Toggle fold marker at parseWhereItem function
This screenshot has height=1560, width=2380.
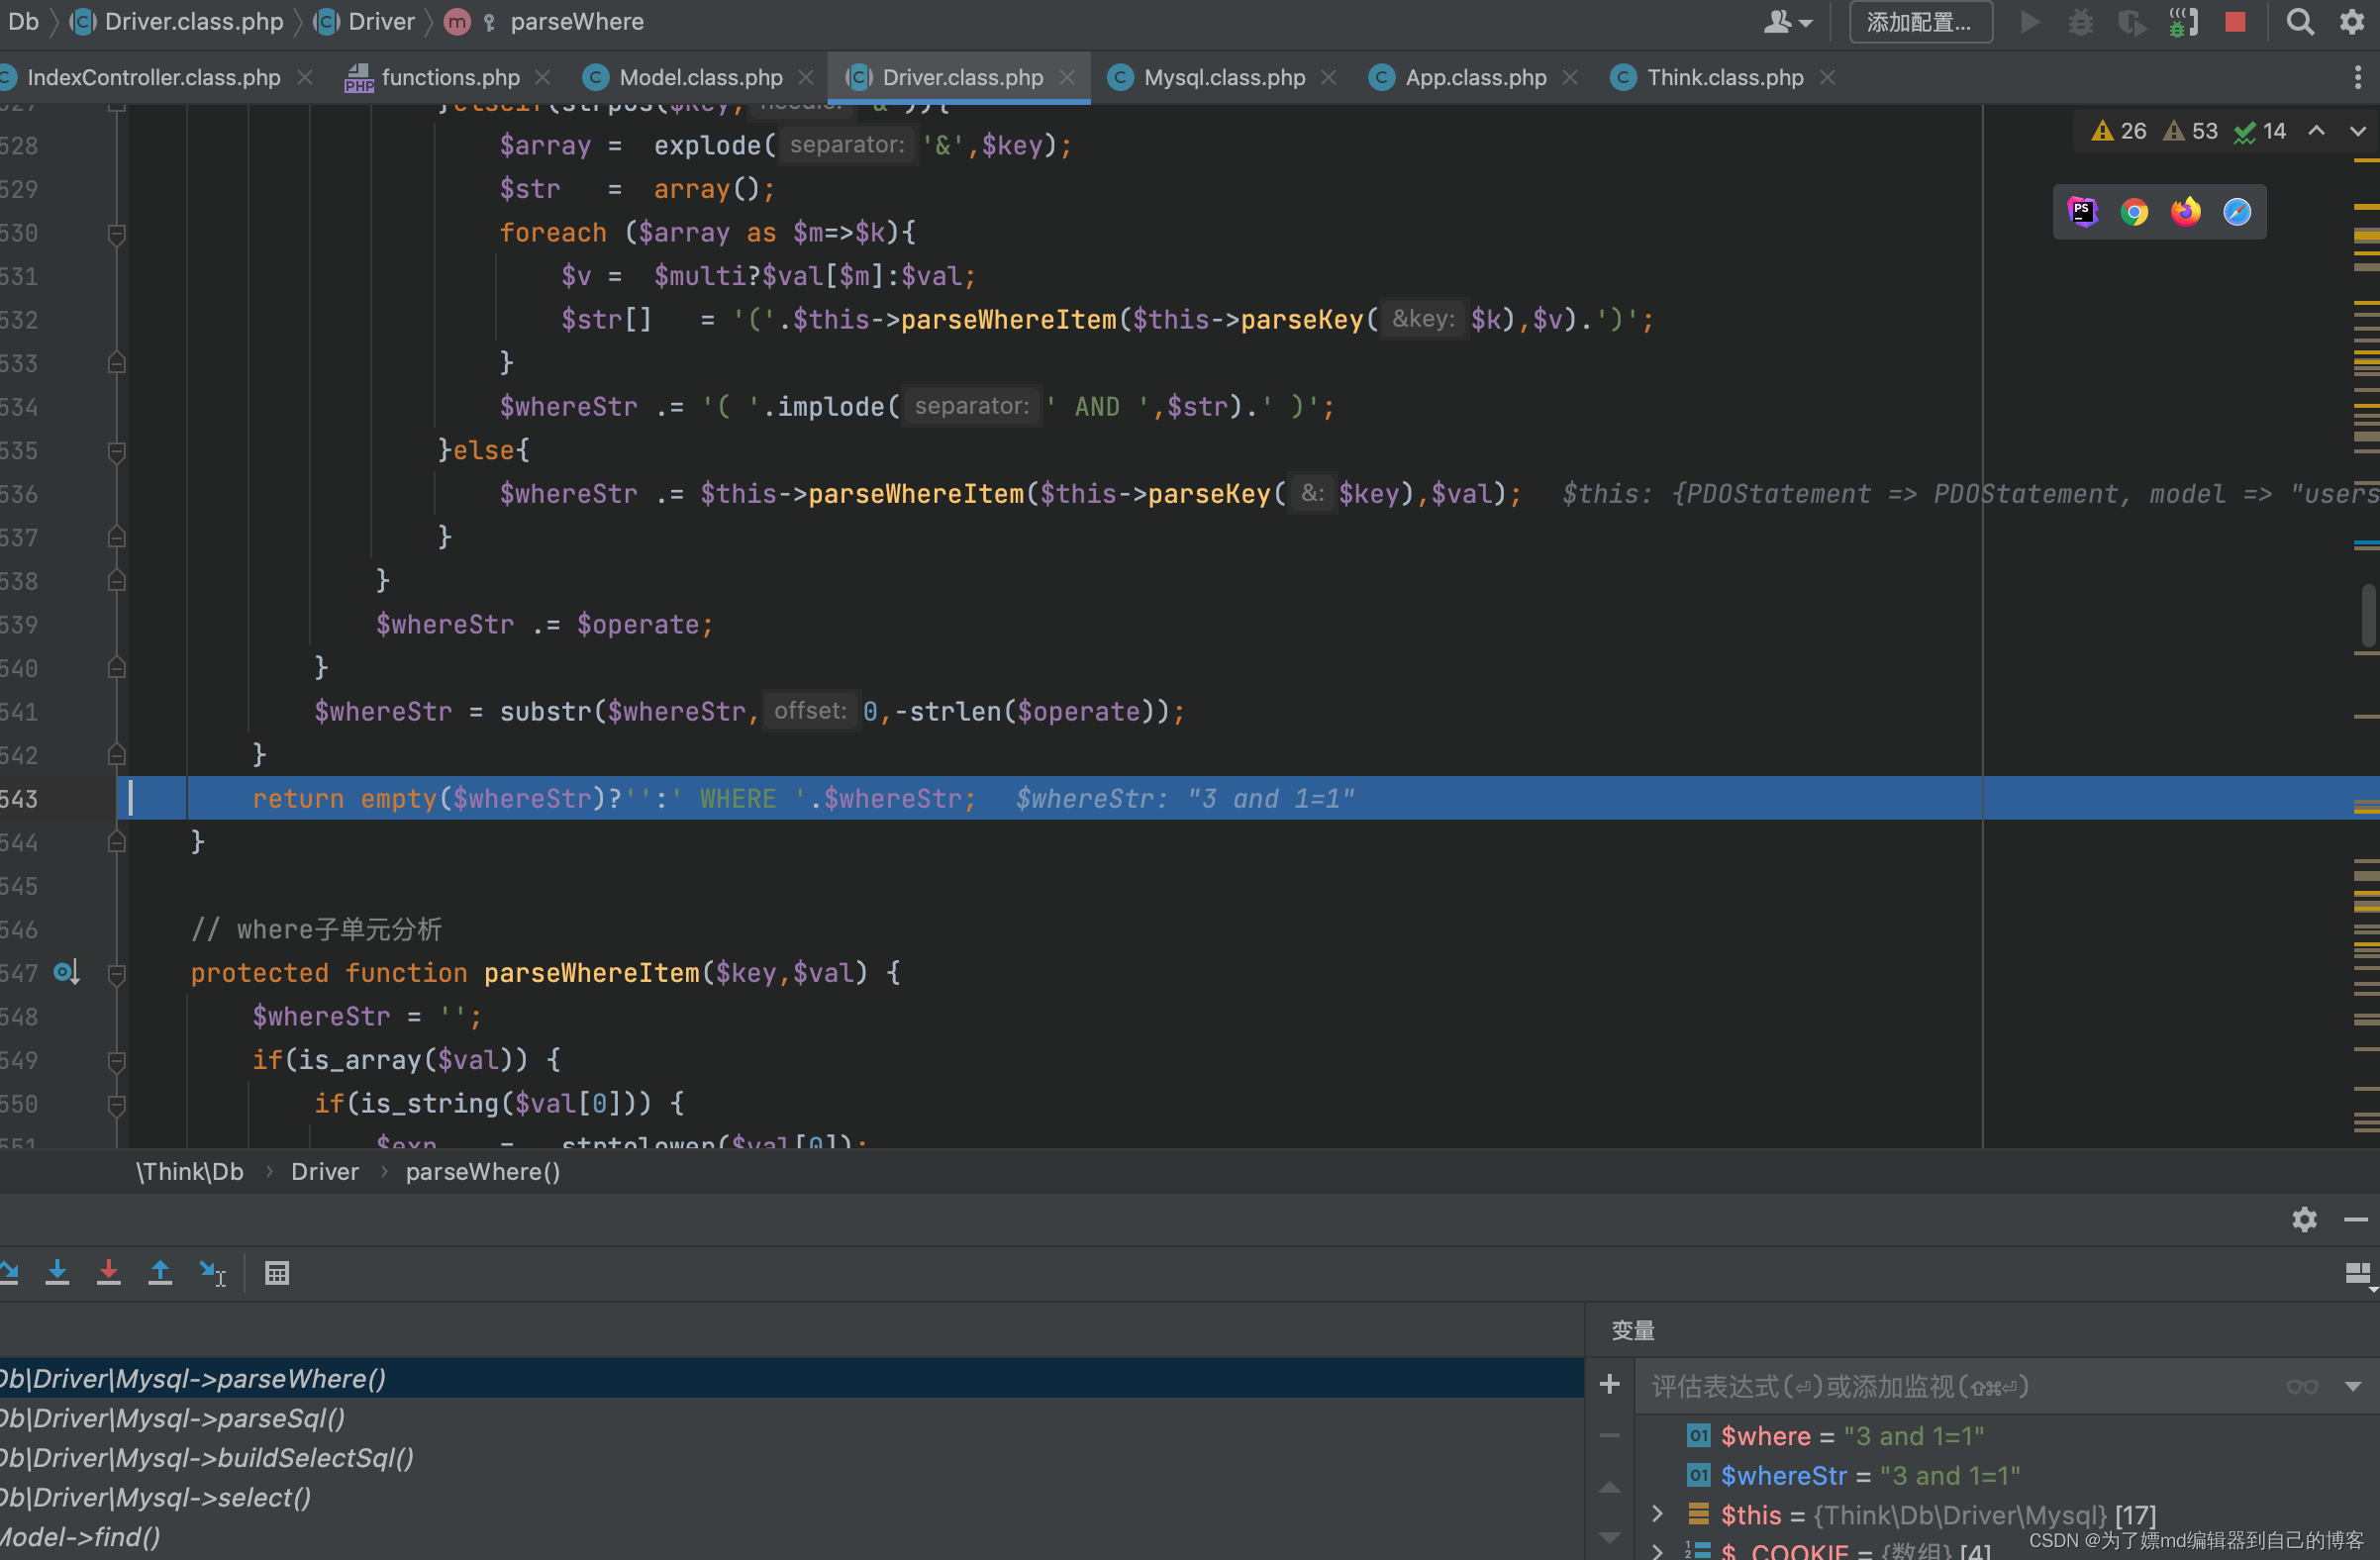[116, 973]
